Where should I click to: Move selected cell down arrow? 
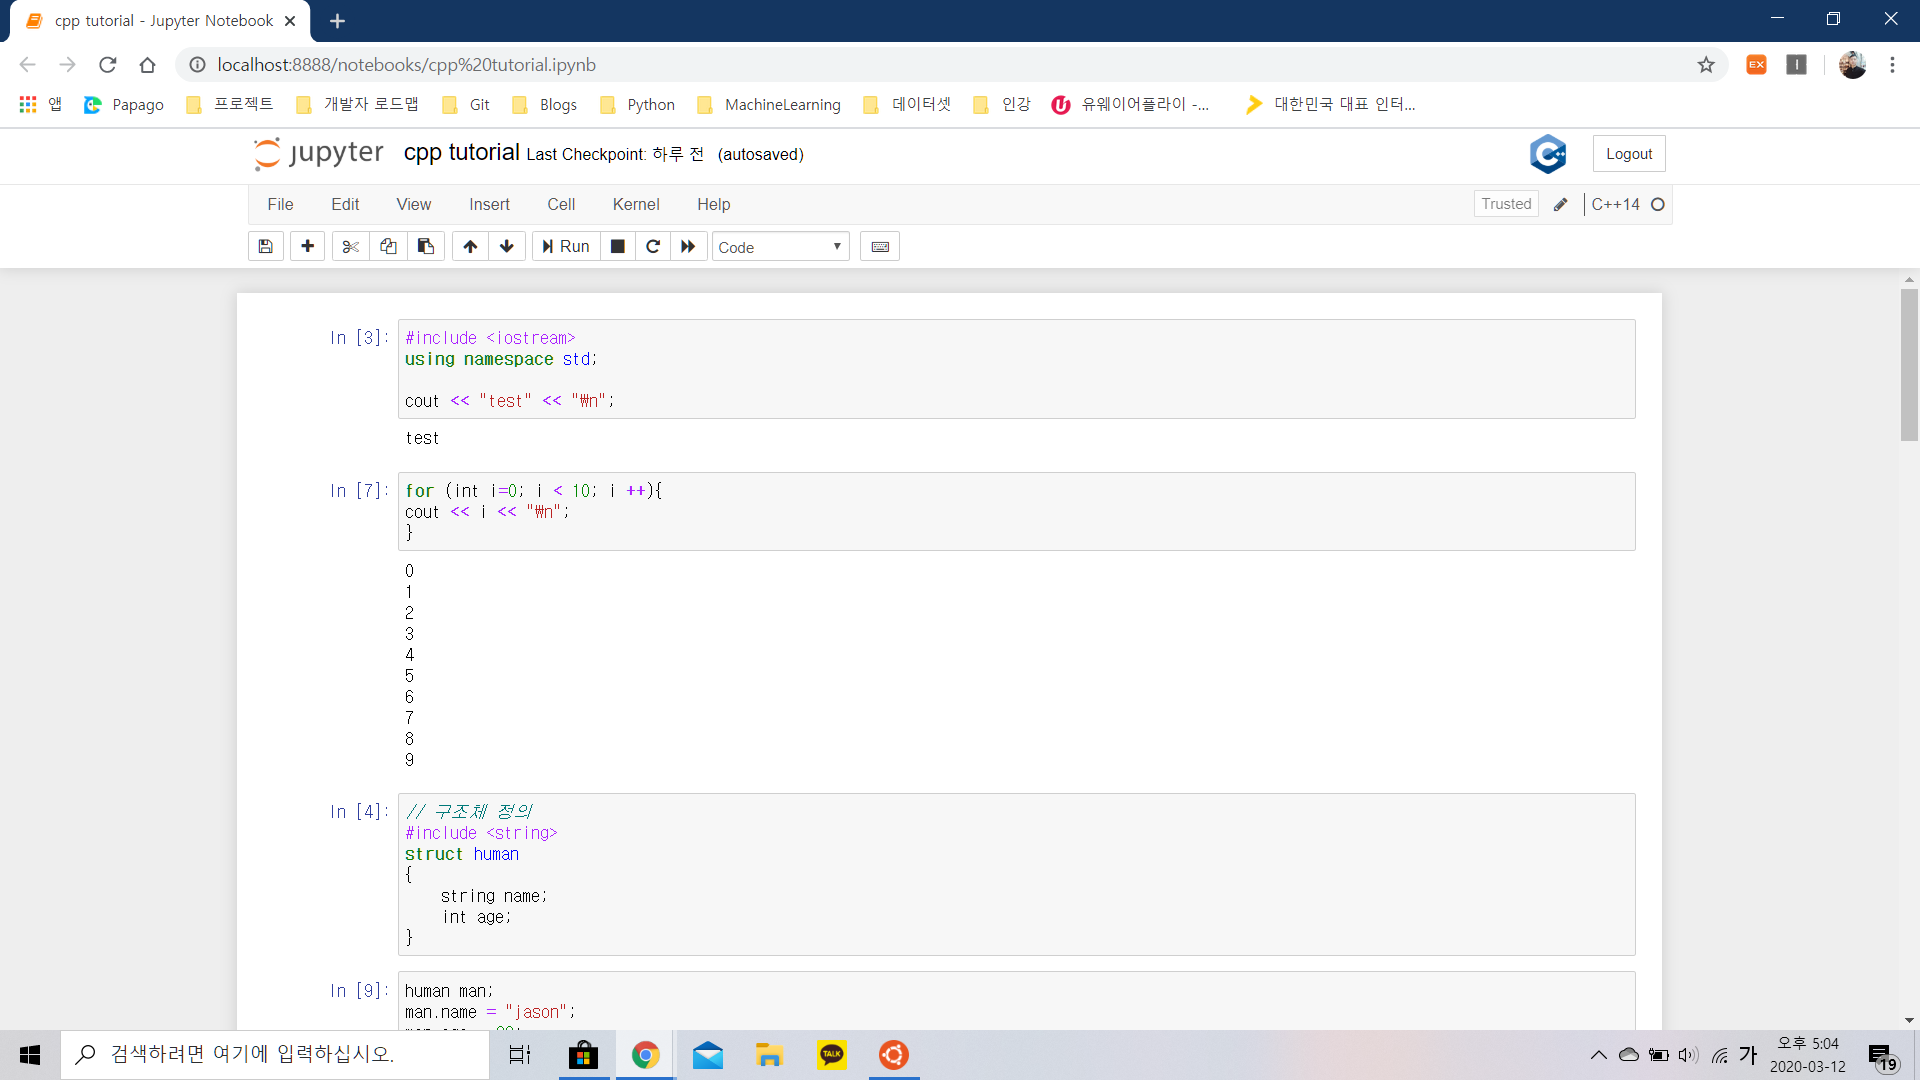pyautogui.click(x=507, y=246)
